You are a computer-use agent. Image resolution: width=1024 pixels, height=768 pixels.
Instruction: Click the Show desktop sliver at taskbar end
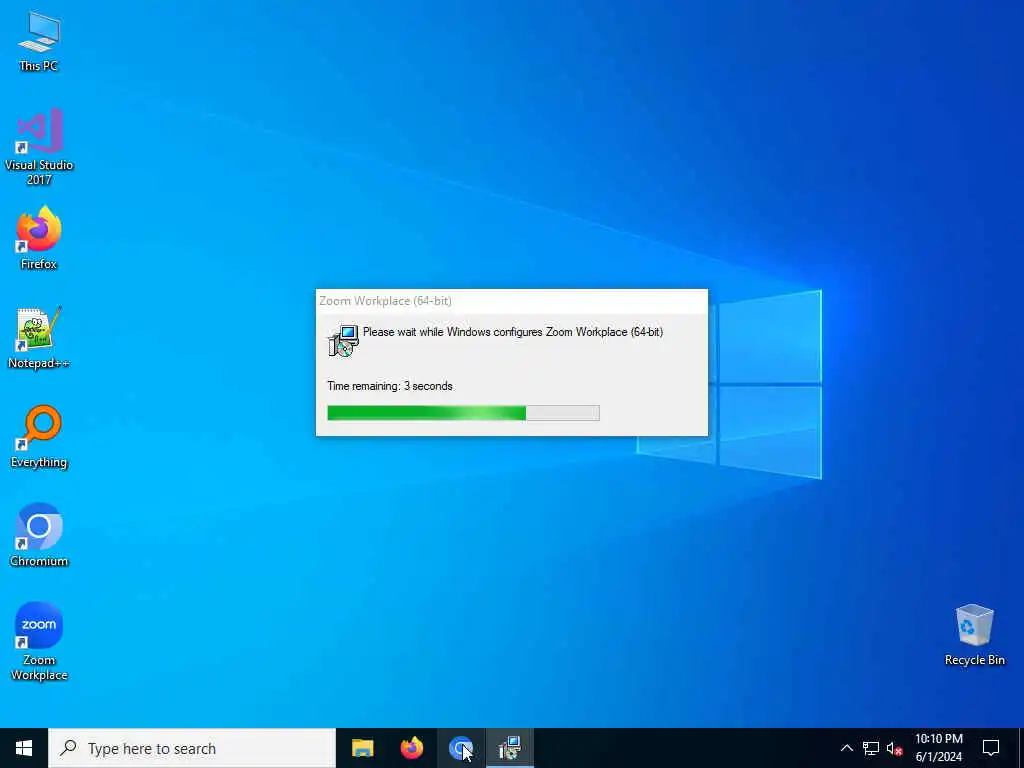pos(1021,748)
